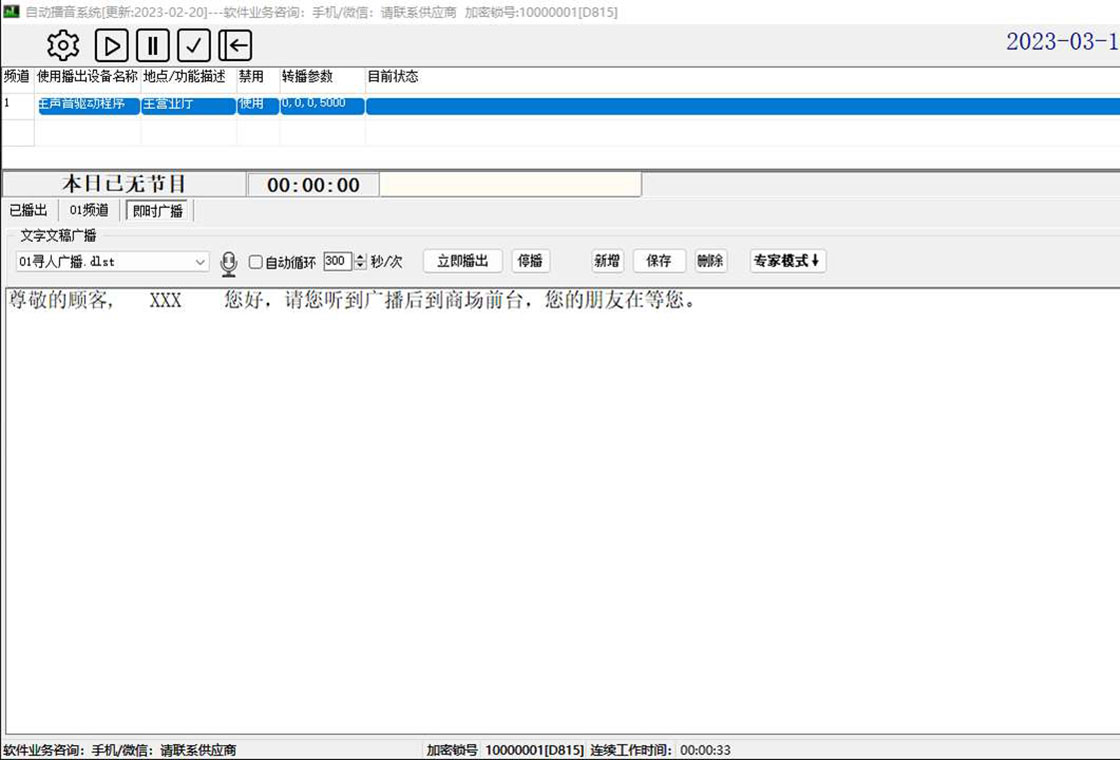Click the 0,0,0,5000 parameters cell
Image resolution: width=1120 pixels, height=760 pixels.
point(322,106)
